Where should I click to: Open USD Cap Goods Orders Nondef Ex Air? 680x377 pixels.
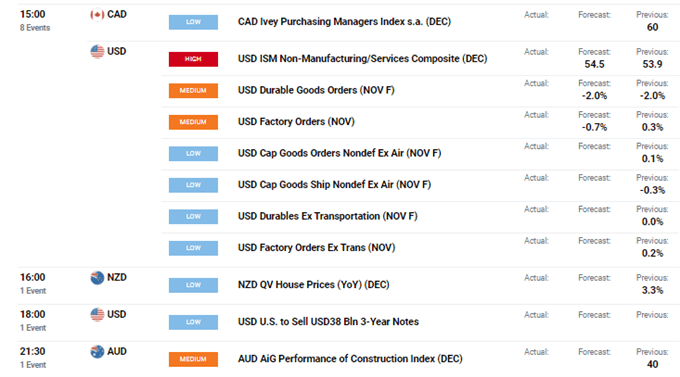(339, 153)
